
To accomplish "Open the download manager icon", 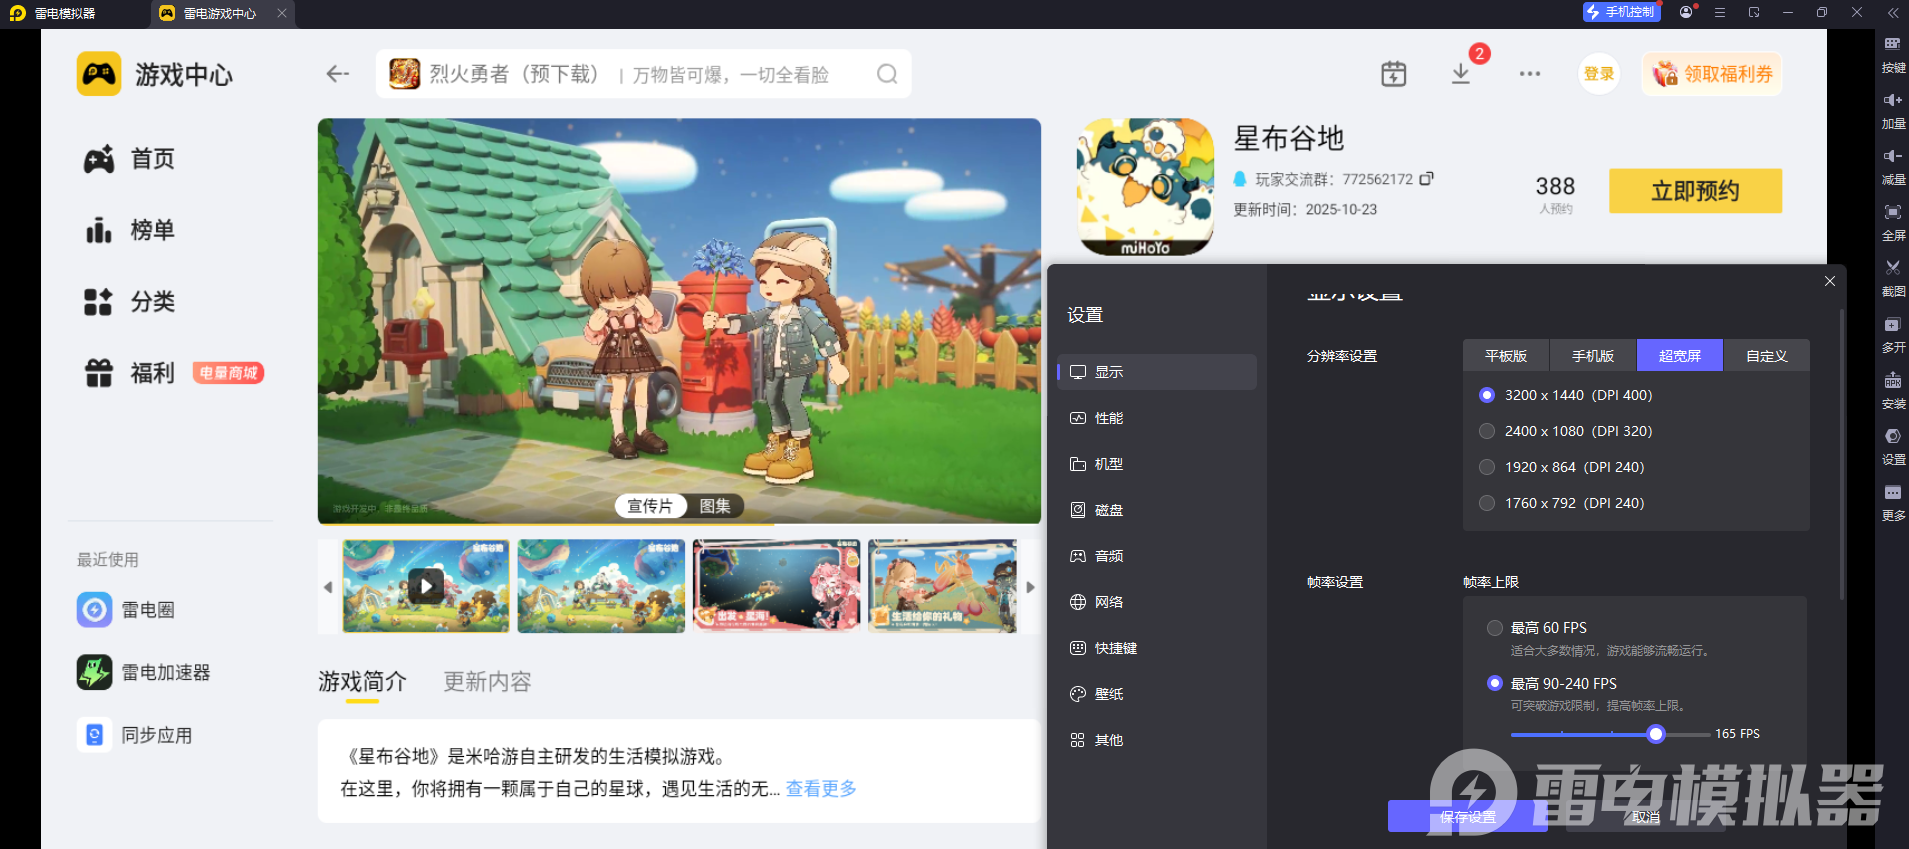I will click(1461, 74).
